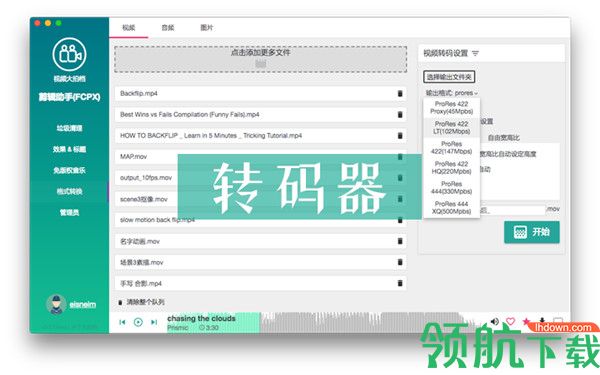The height and width of the screenshot is (375, 600).
Task: Switch to the 音频 tab
Action: point(168,28)
